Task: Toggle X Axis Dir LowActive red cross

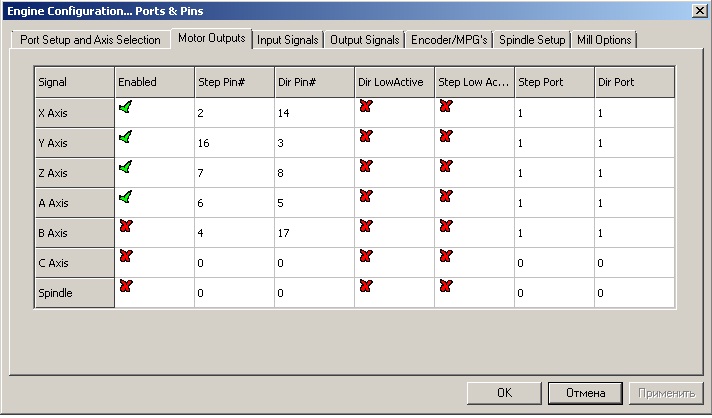Action: [365, 106]
